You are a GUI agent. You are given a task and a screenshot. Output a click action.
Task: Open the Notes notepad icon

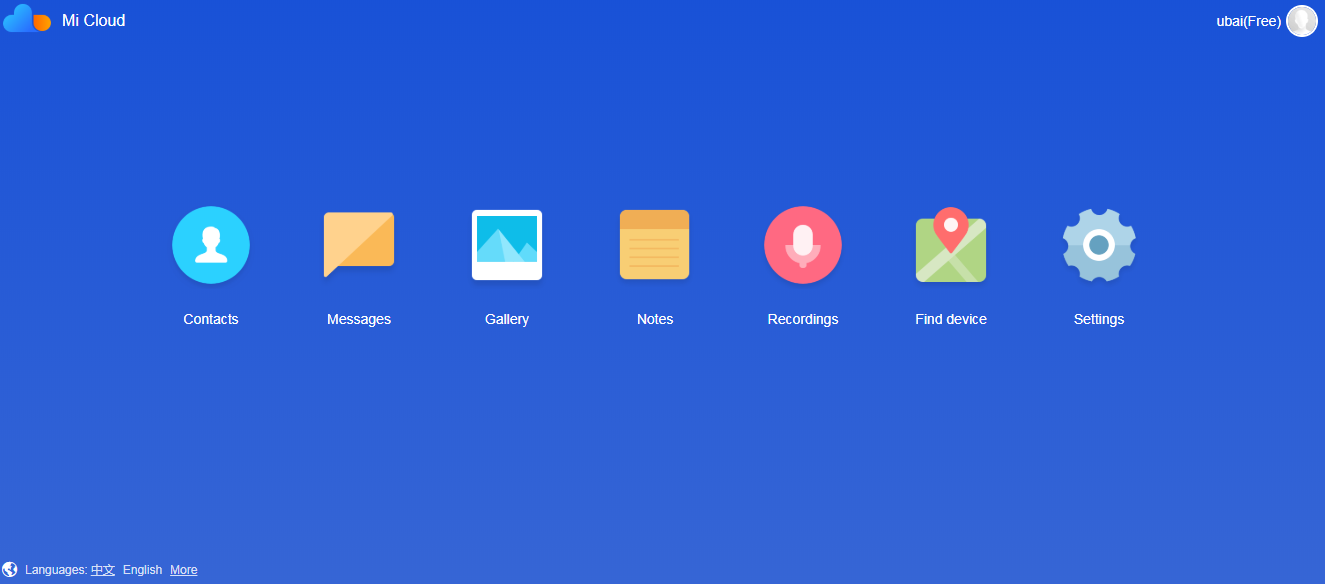(655, 245)
